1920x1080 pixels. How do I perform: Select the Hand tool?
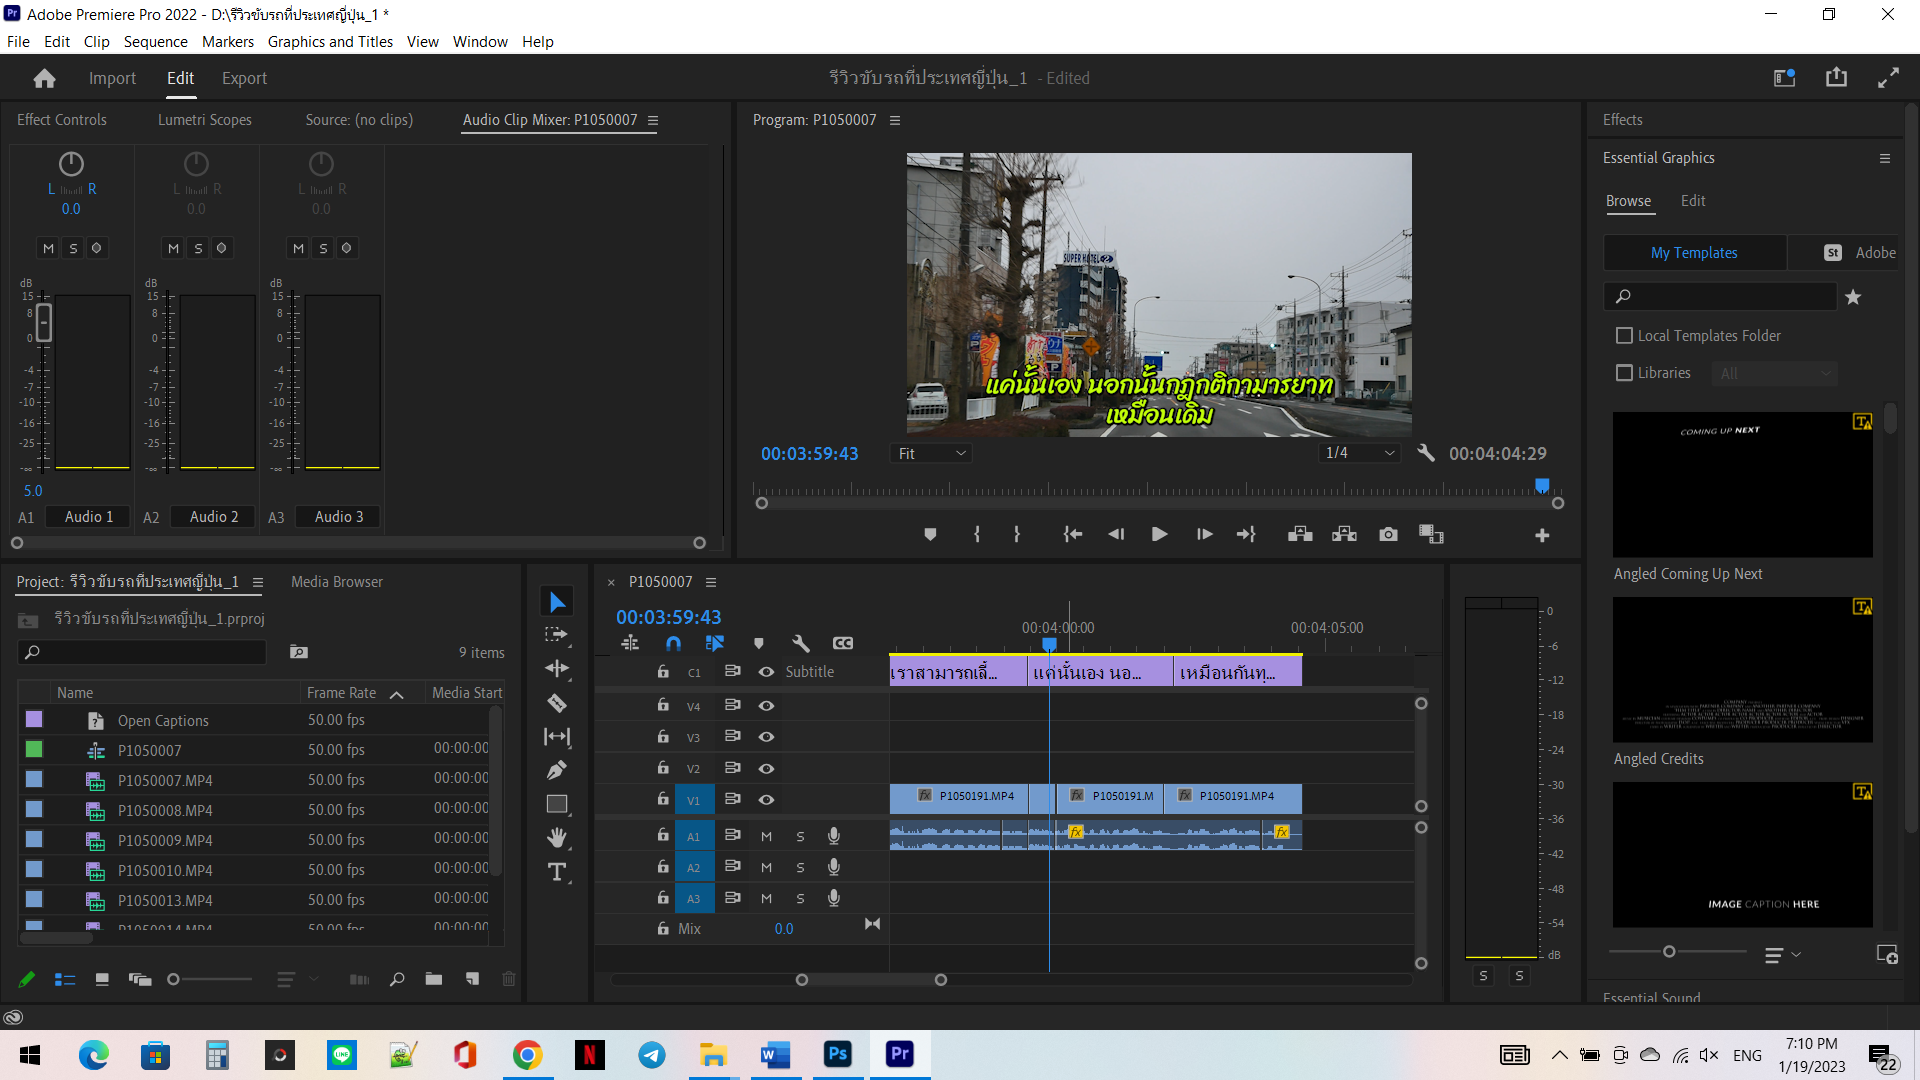[557, 837]
